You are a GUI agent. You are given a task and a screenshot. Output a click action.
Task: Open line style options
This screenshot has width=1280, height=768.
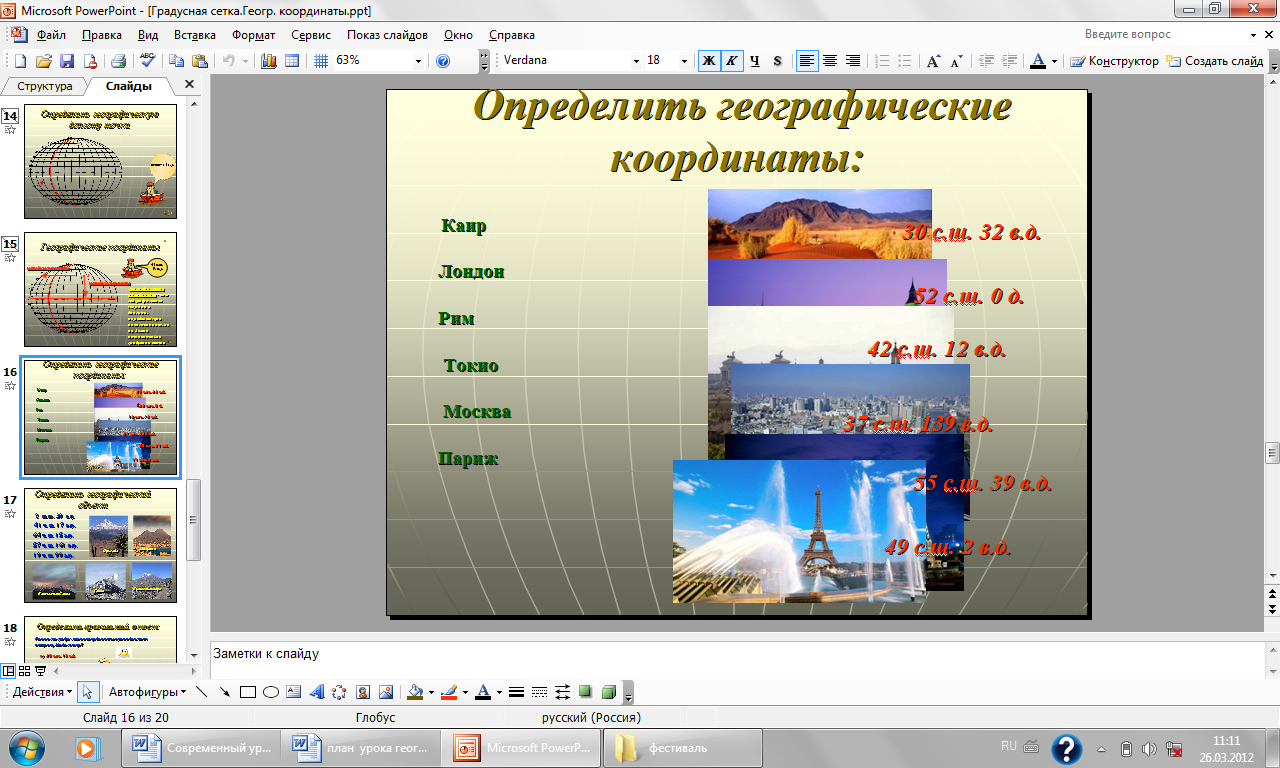point(517,692)
